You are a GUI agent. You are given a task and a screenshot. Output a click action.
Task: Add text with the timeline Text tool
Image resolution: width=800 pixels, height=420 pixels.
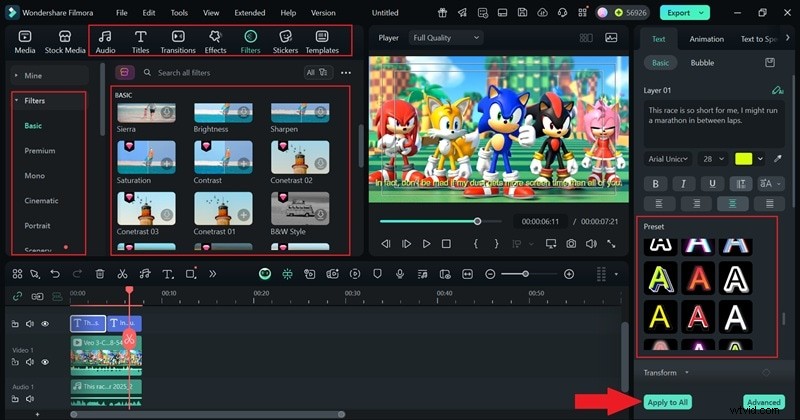click(167, 274)
